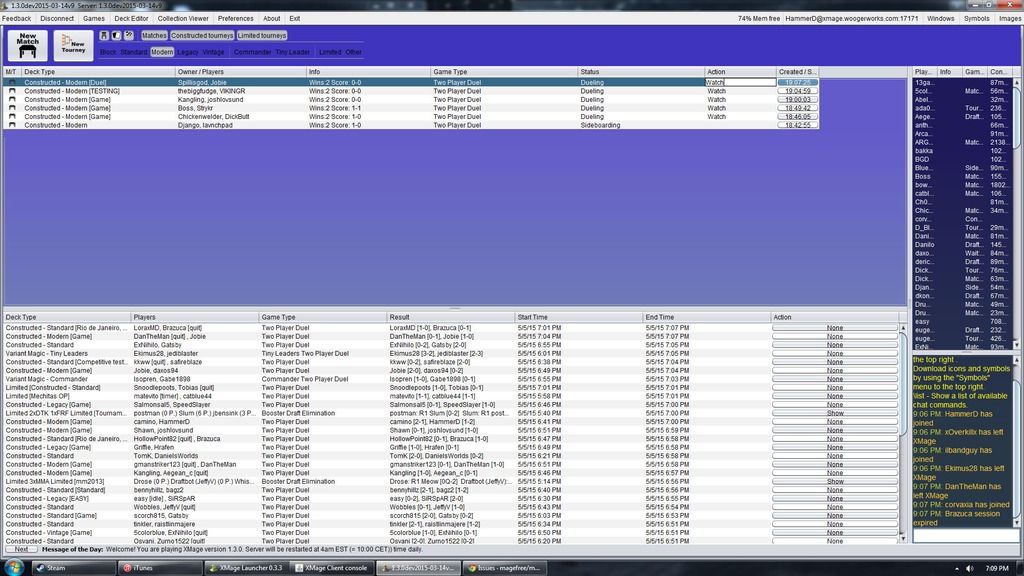This screenshot has width=1024, height=576.
Task: Sort completed matches by Start Time header
Action: tap(538, 317)
